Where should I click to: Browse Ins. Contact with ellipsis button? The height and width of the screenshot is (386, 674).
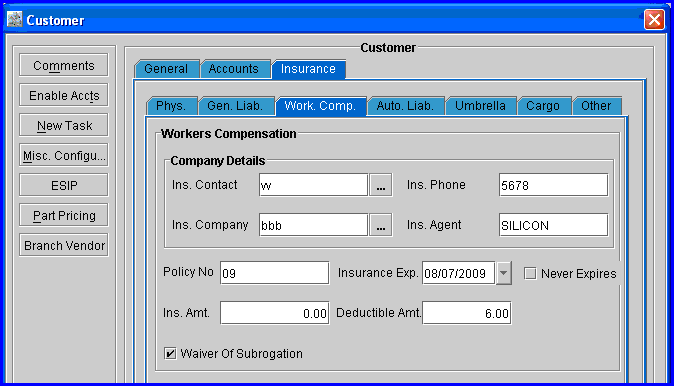point(381,185)
